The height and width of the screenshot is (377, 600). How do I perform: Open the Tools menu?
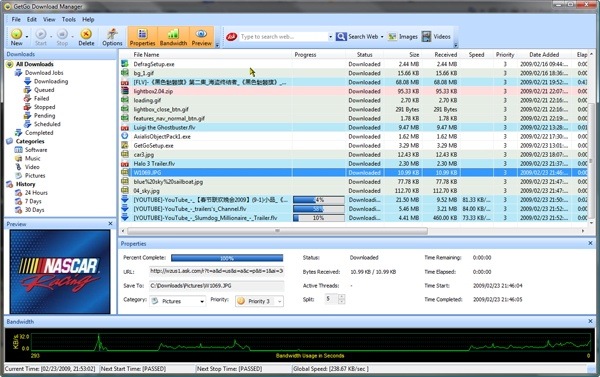tap(68, 19)
